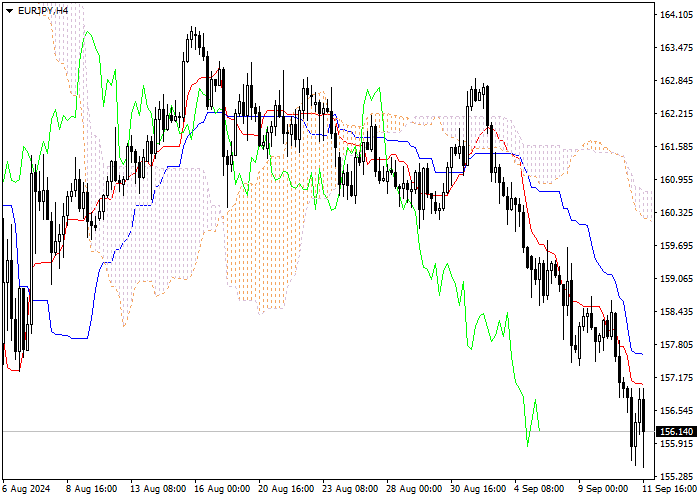
Task: Click the 162.215 price axis label
Action: 676,114
